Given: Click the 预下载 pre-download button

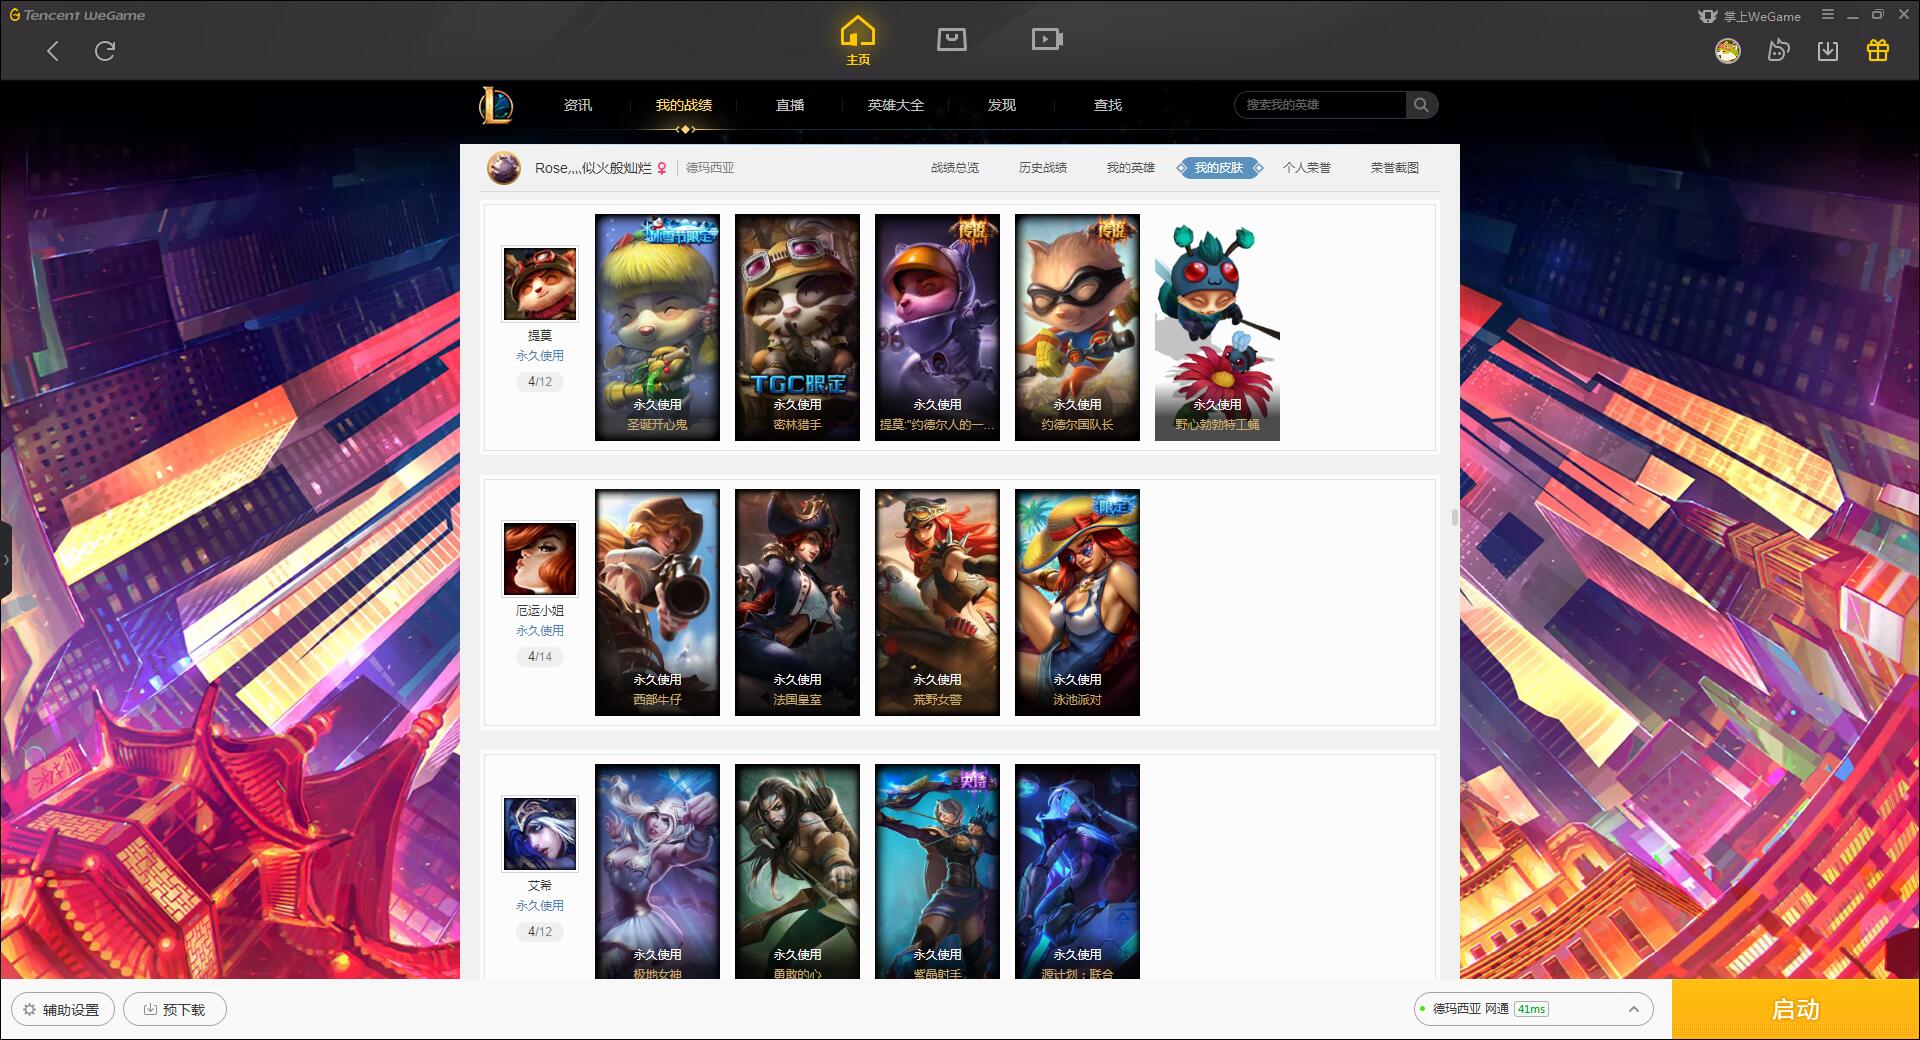Looking at the screenshot, I should [x=175, y=1010].
